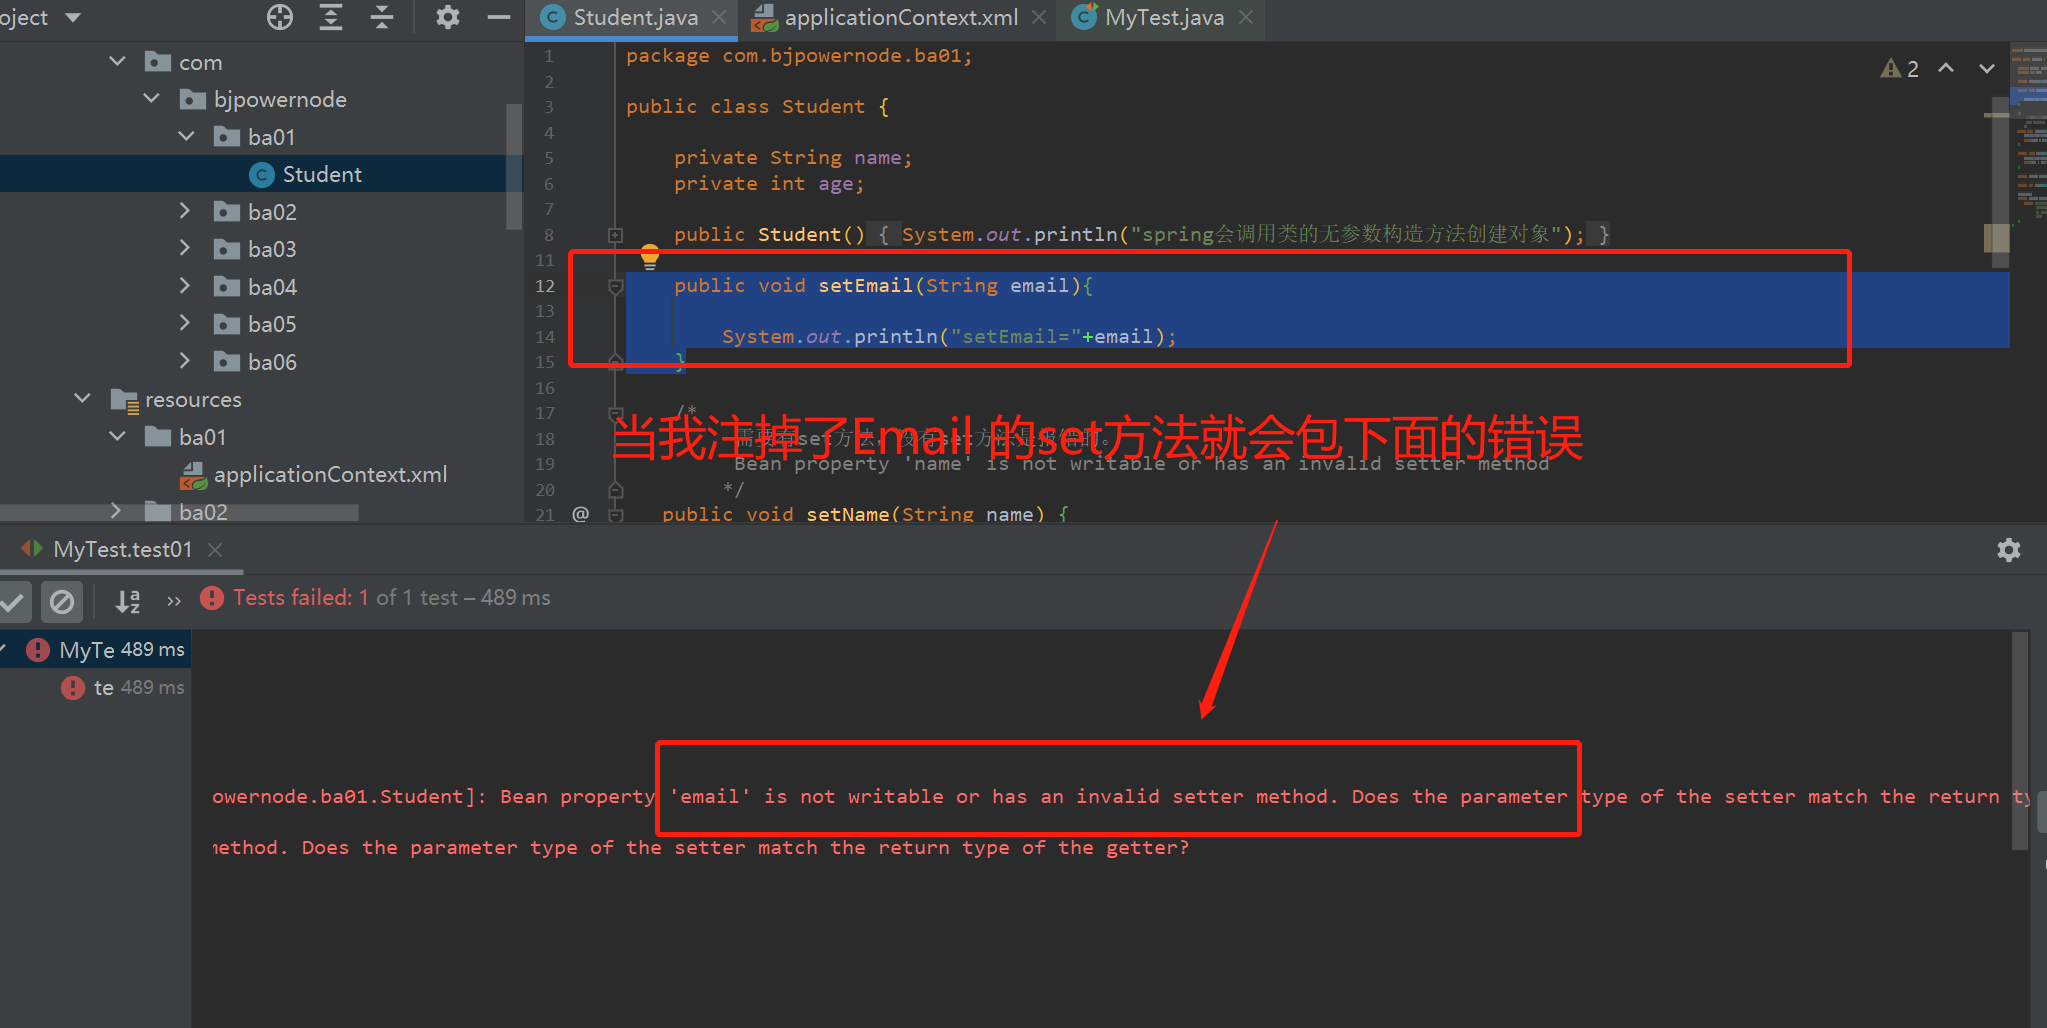Image resolution: width=2047 pixels, height=1028 pixels.
Task: Click the red Tests failed error icon
Action: [x=212, y=598]
